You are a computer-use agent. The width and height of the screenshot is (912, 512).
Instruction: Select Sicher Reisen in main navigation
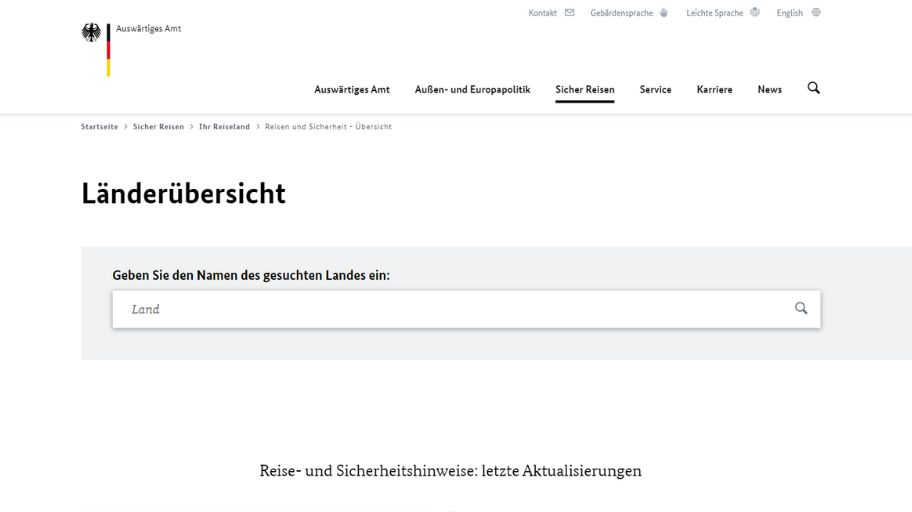pyautogui.click(x=585, y=90)
